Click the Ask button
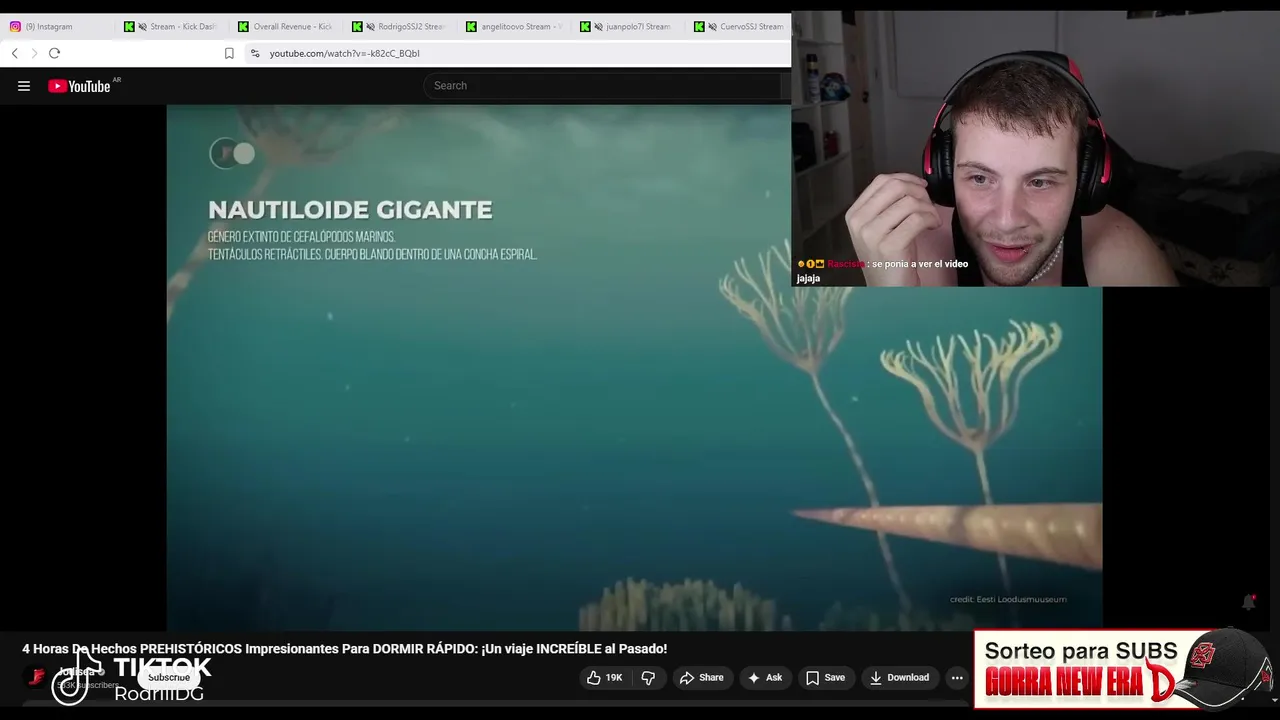The height and width of the screenshot is (720, 1280). click(x=765, y=678)
